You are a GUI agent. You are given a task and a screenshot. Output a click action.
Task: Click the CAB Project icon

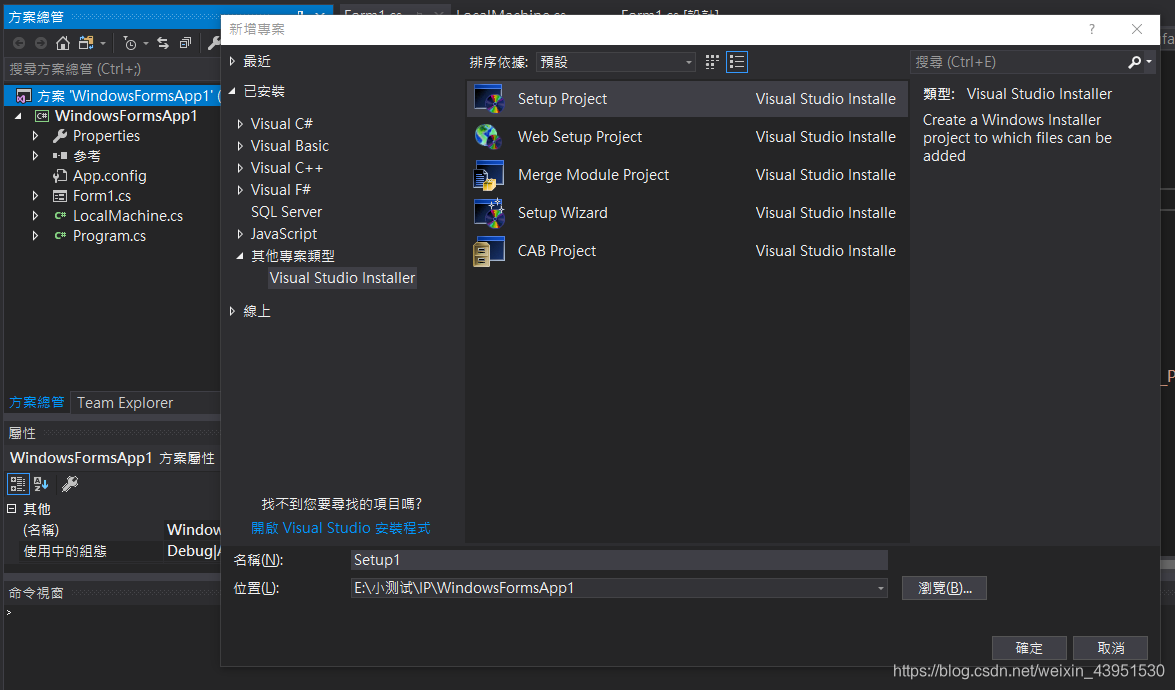489,250
